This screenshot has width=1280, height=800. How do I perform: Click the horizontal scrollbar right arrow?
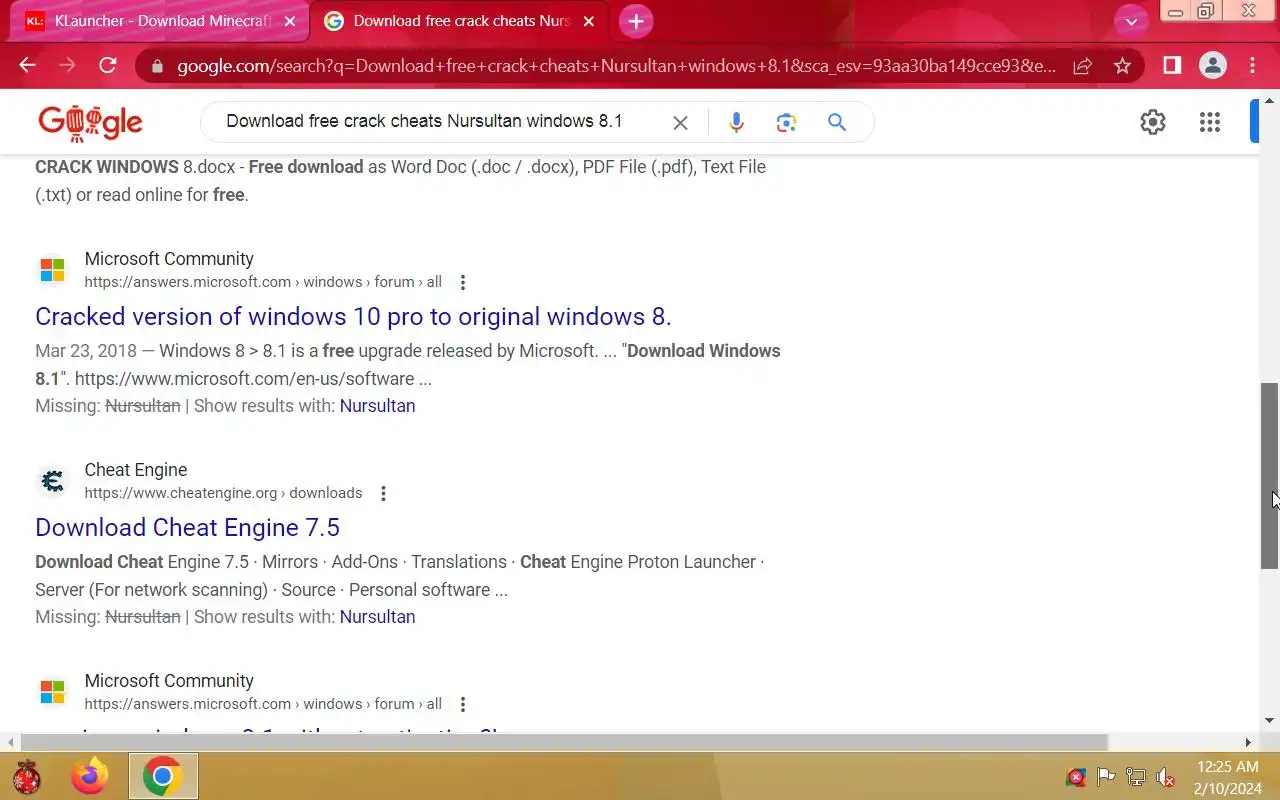(x=1248, y=742)
